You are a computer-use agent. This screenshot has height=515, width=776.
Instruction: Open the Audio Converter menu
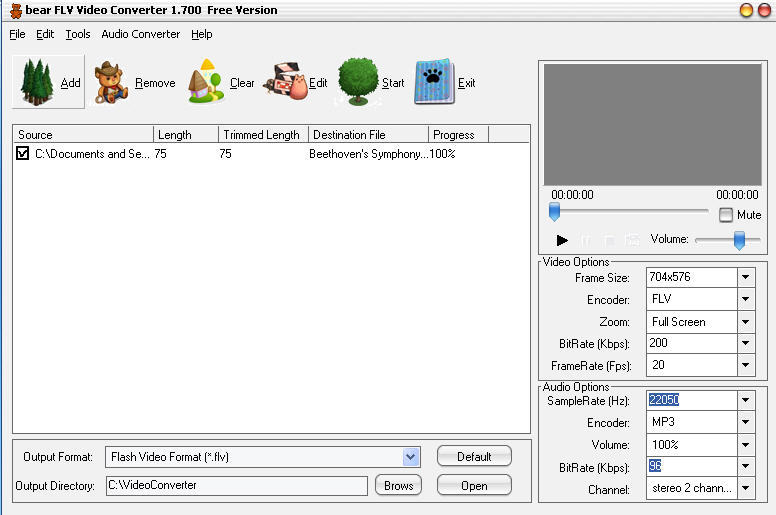[x=141, y=34]
